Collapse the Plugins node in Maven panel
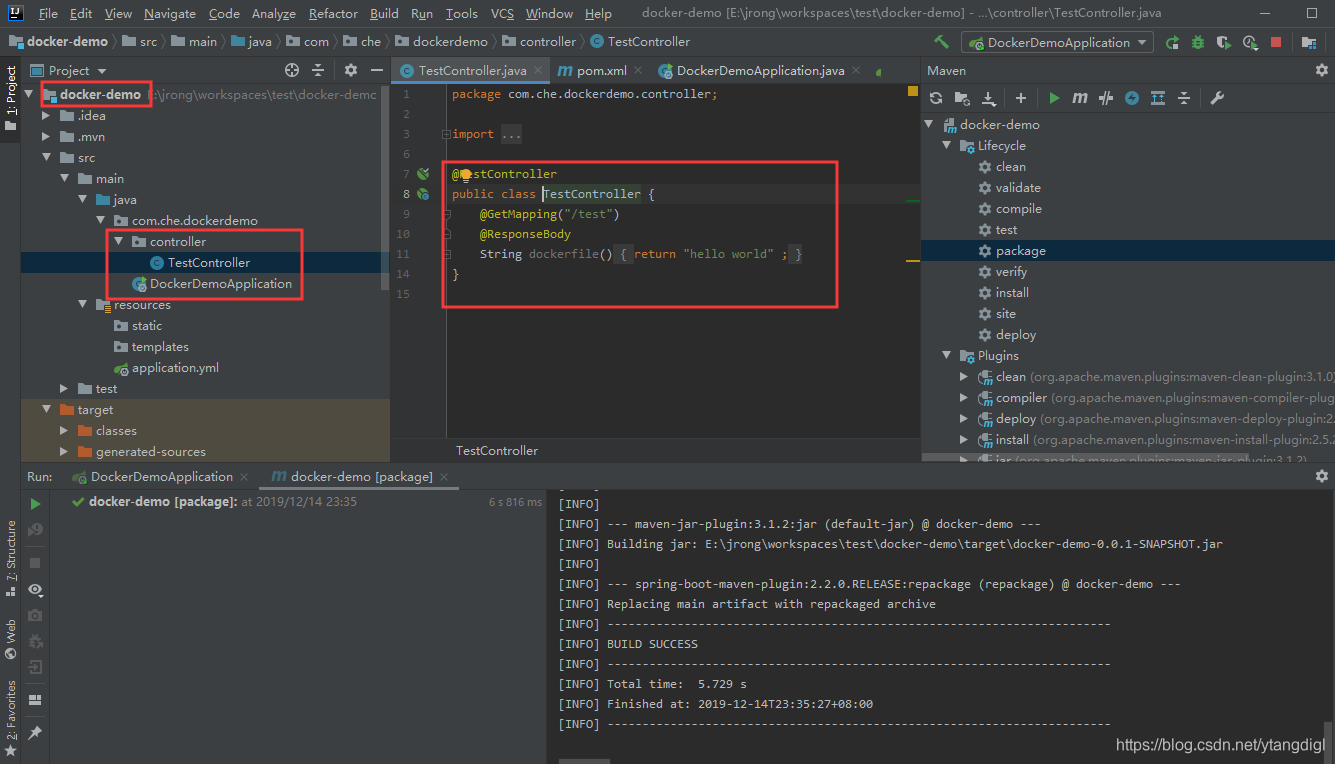Viewport: 1335px width, 764px height. (x=946, y=356)
